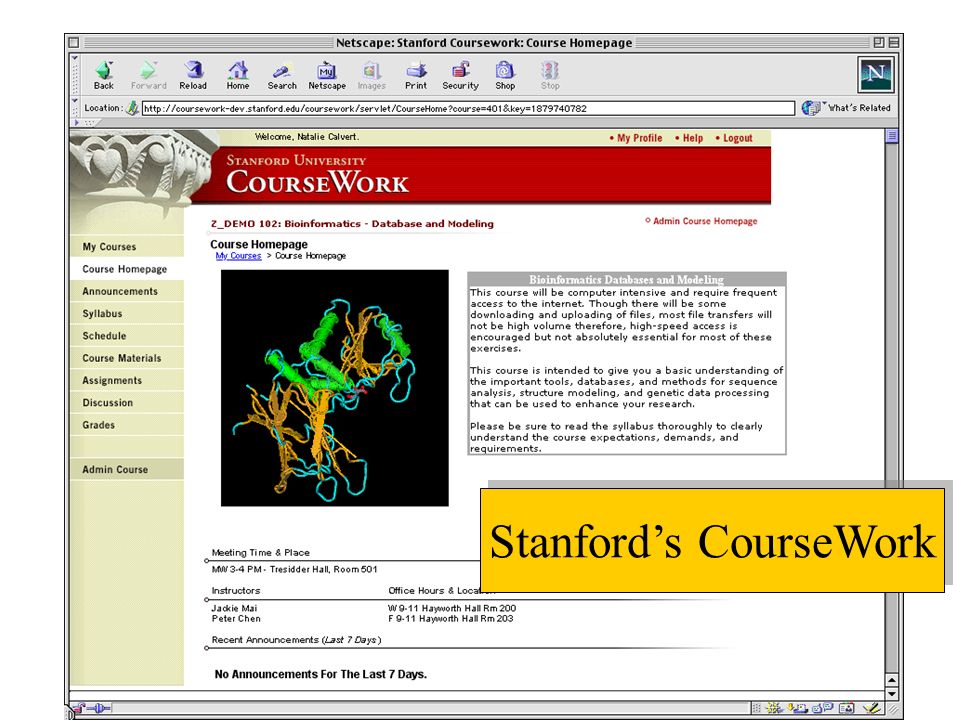The height and width of the screenshot is (720, 960).
Task: Open Syllabus from sidebar
Action: pos(127,313)
